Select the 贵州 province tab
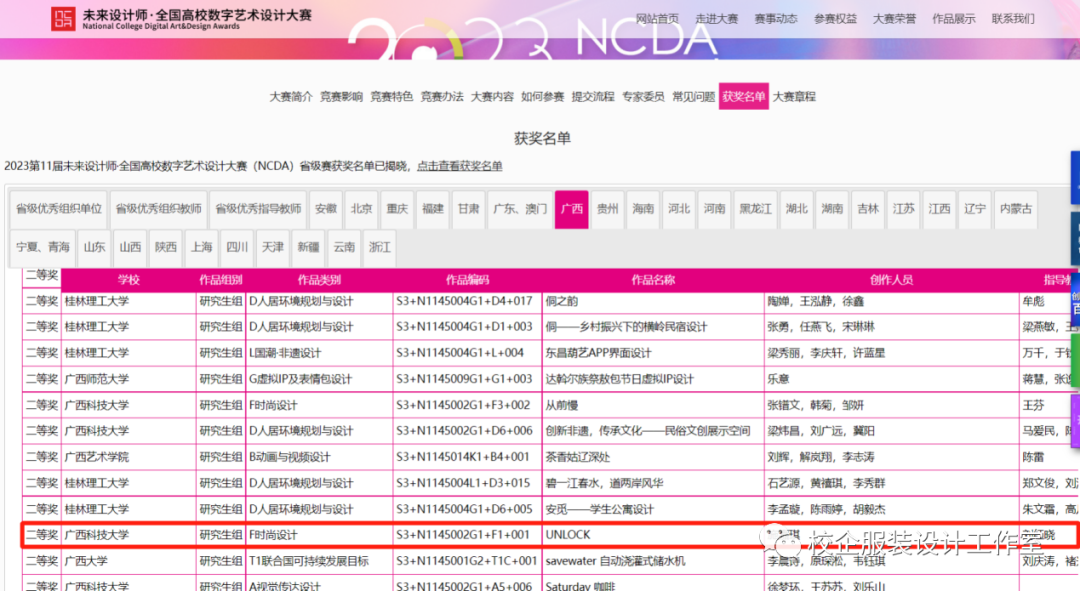Screen dimensions: 1080x591 click(x=608, y=209)
